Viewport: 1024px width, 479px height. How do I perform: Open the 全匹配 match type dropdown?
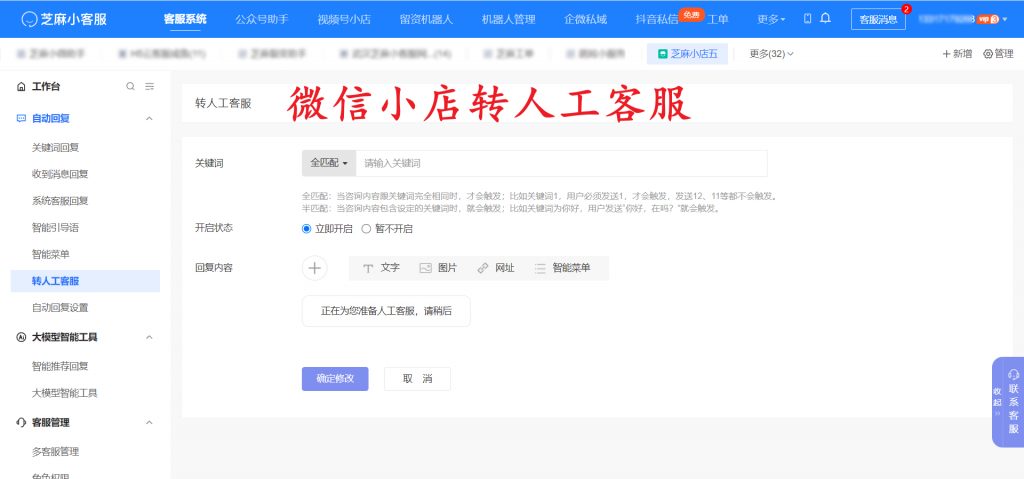click(328, 163)
